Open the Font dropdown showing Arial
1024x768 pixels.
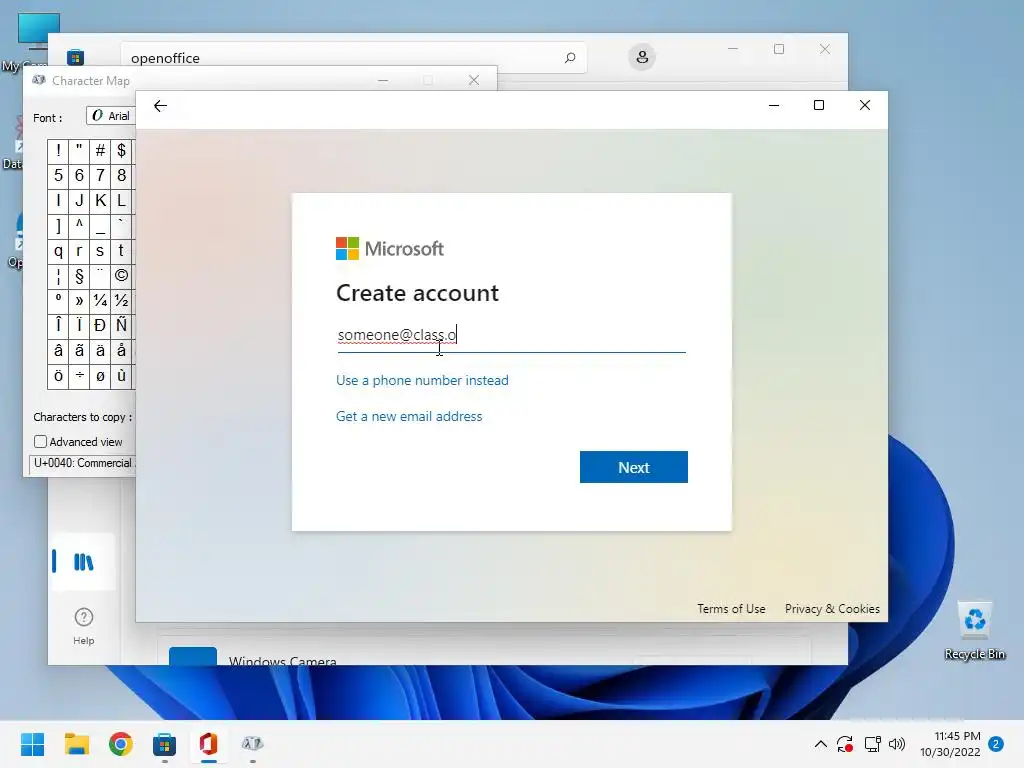(x=111, y=116)
